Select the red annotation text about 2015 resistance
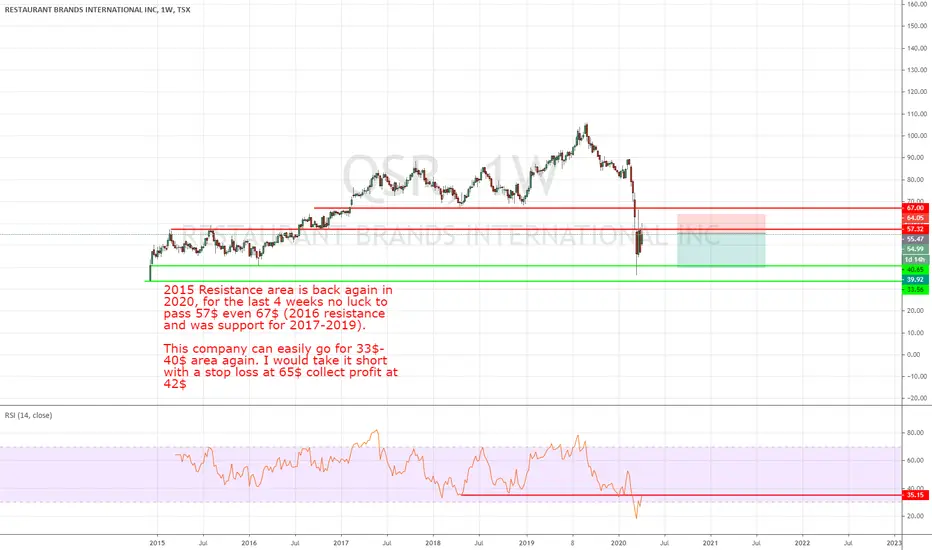The width and height of the screenshot is (932, 550). [281, 337]
